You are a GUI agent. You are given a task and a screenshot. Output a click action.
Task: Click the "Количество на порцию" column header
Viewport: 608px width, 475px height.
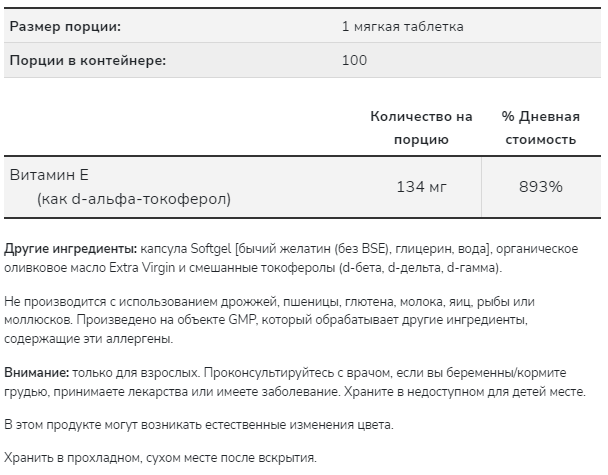(x=421, y=127)
